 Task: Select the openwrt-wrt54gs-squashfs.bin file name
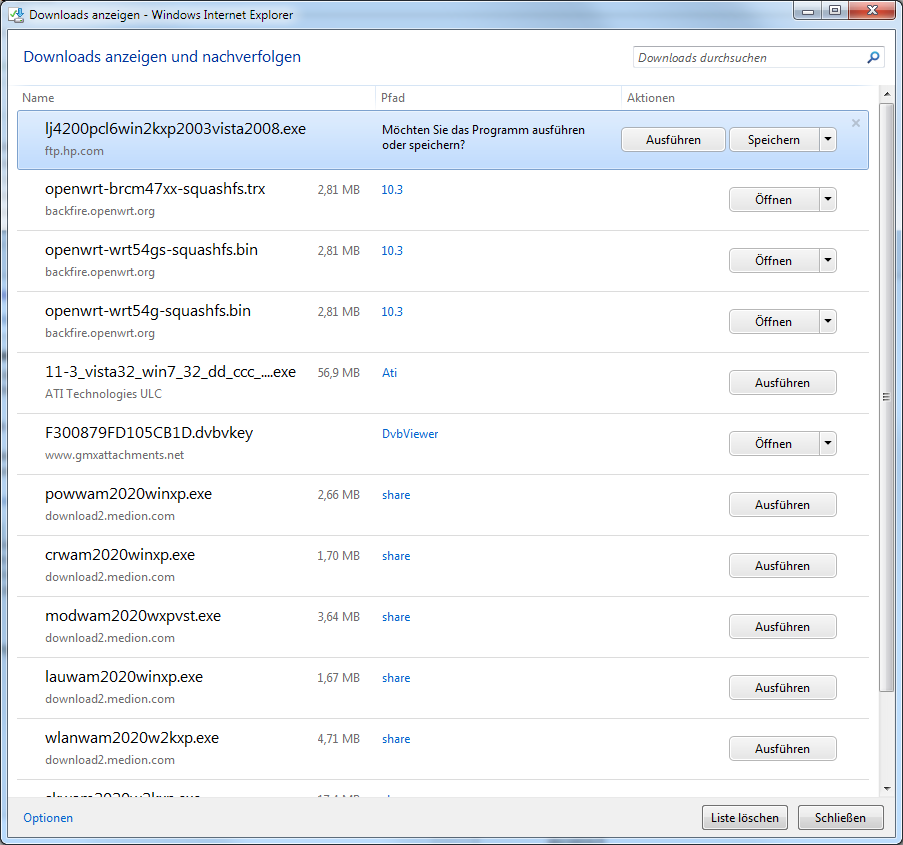(151, 250)
